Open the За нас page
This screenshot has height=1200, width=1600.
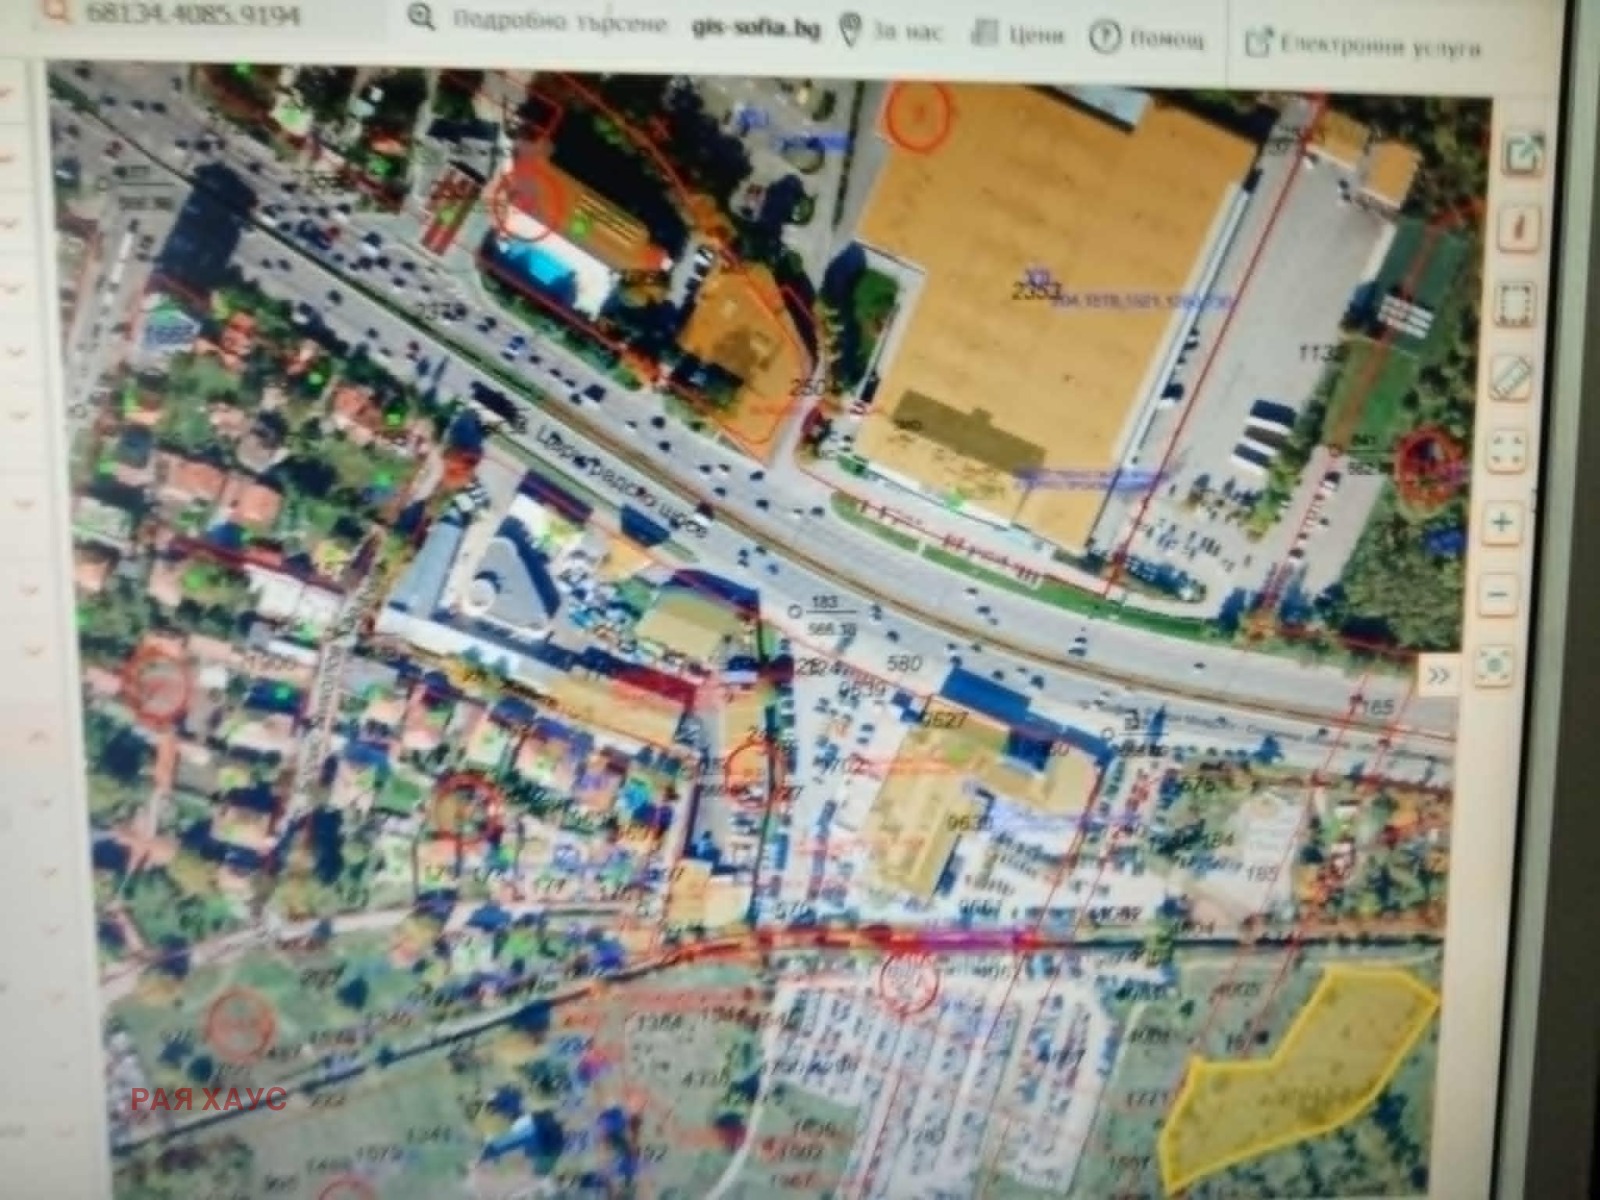[890, 31]
